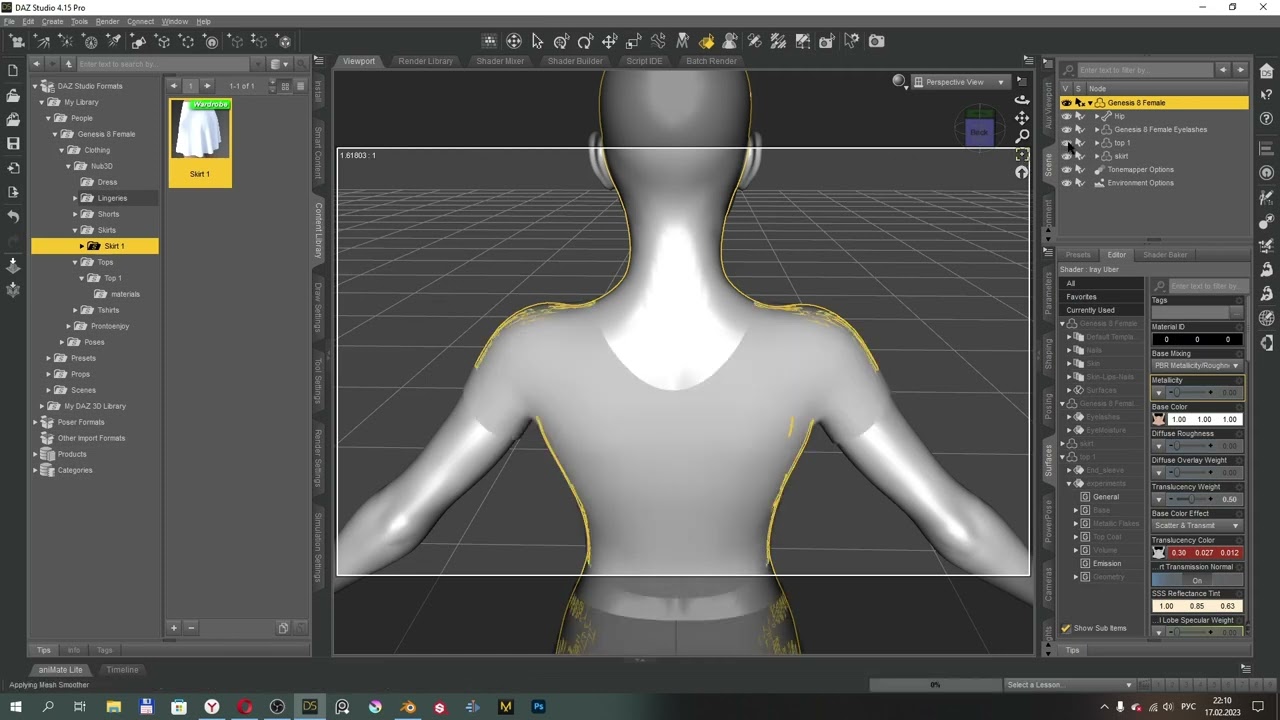Switch to the Shader Mixer tab
The image size is (1280, 720).
pos(500,61)
